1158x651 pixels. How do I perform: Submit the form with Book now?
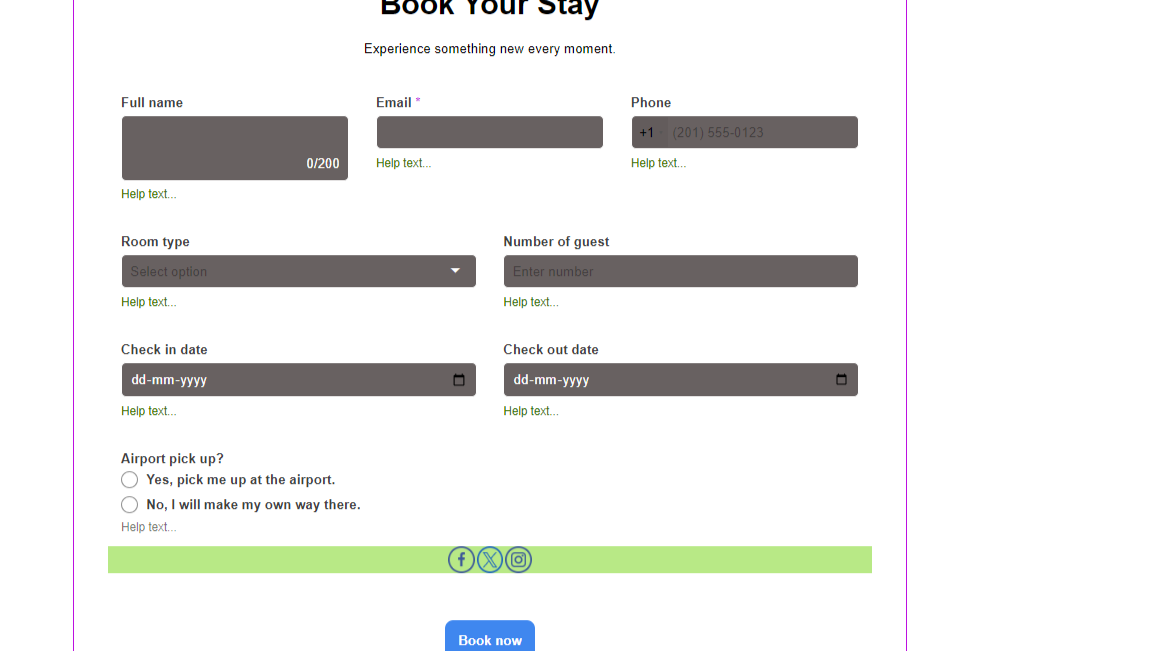490,639
